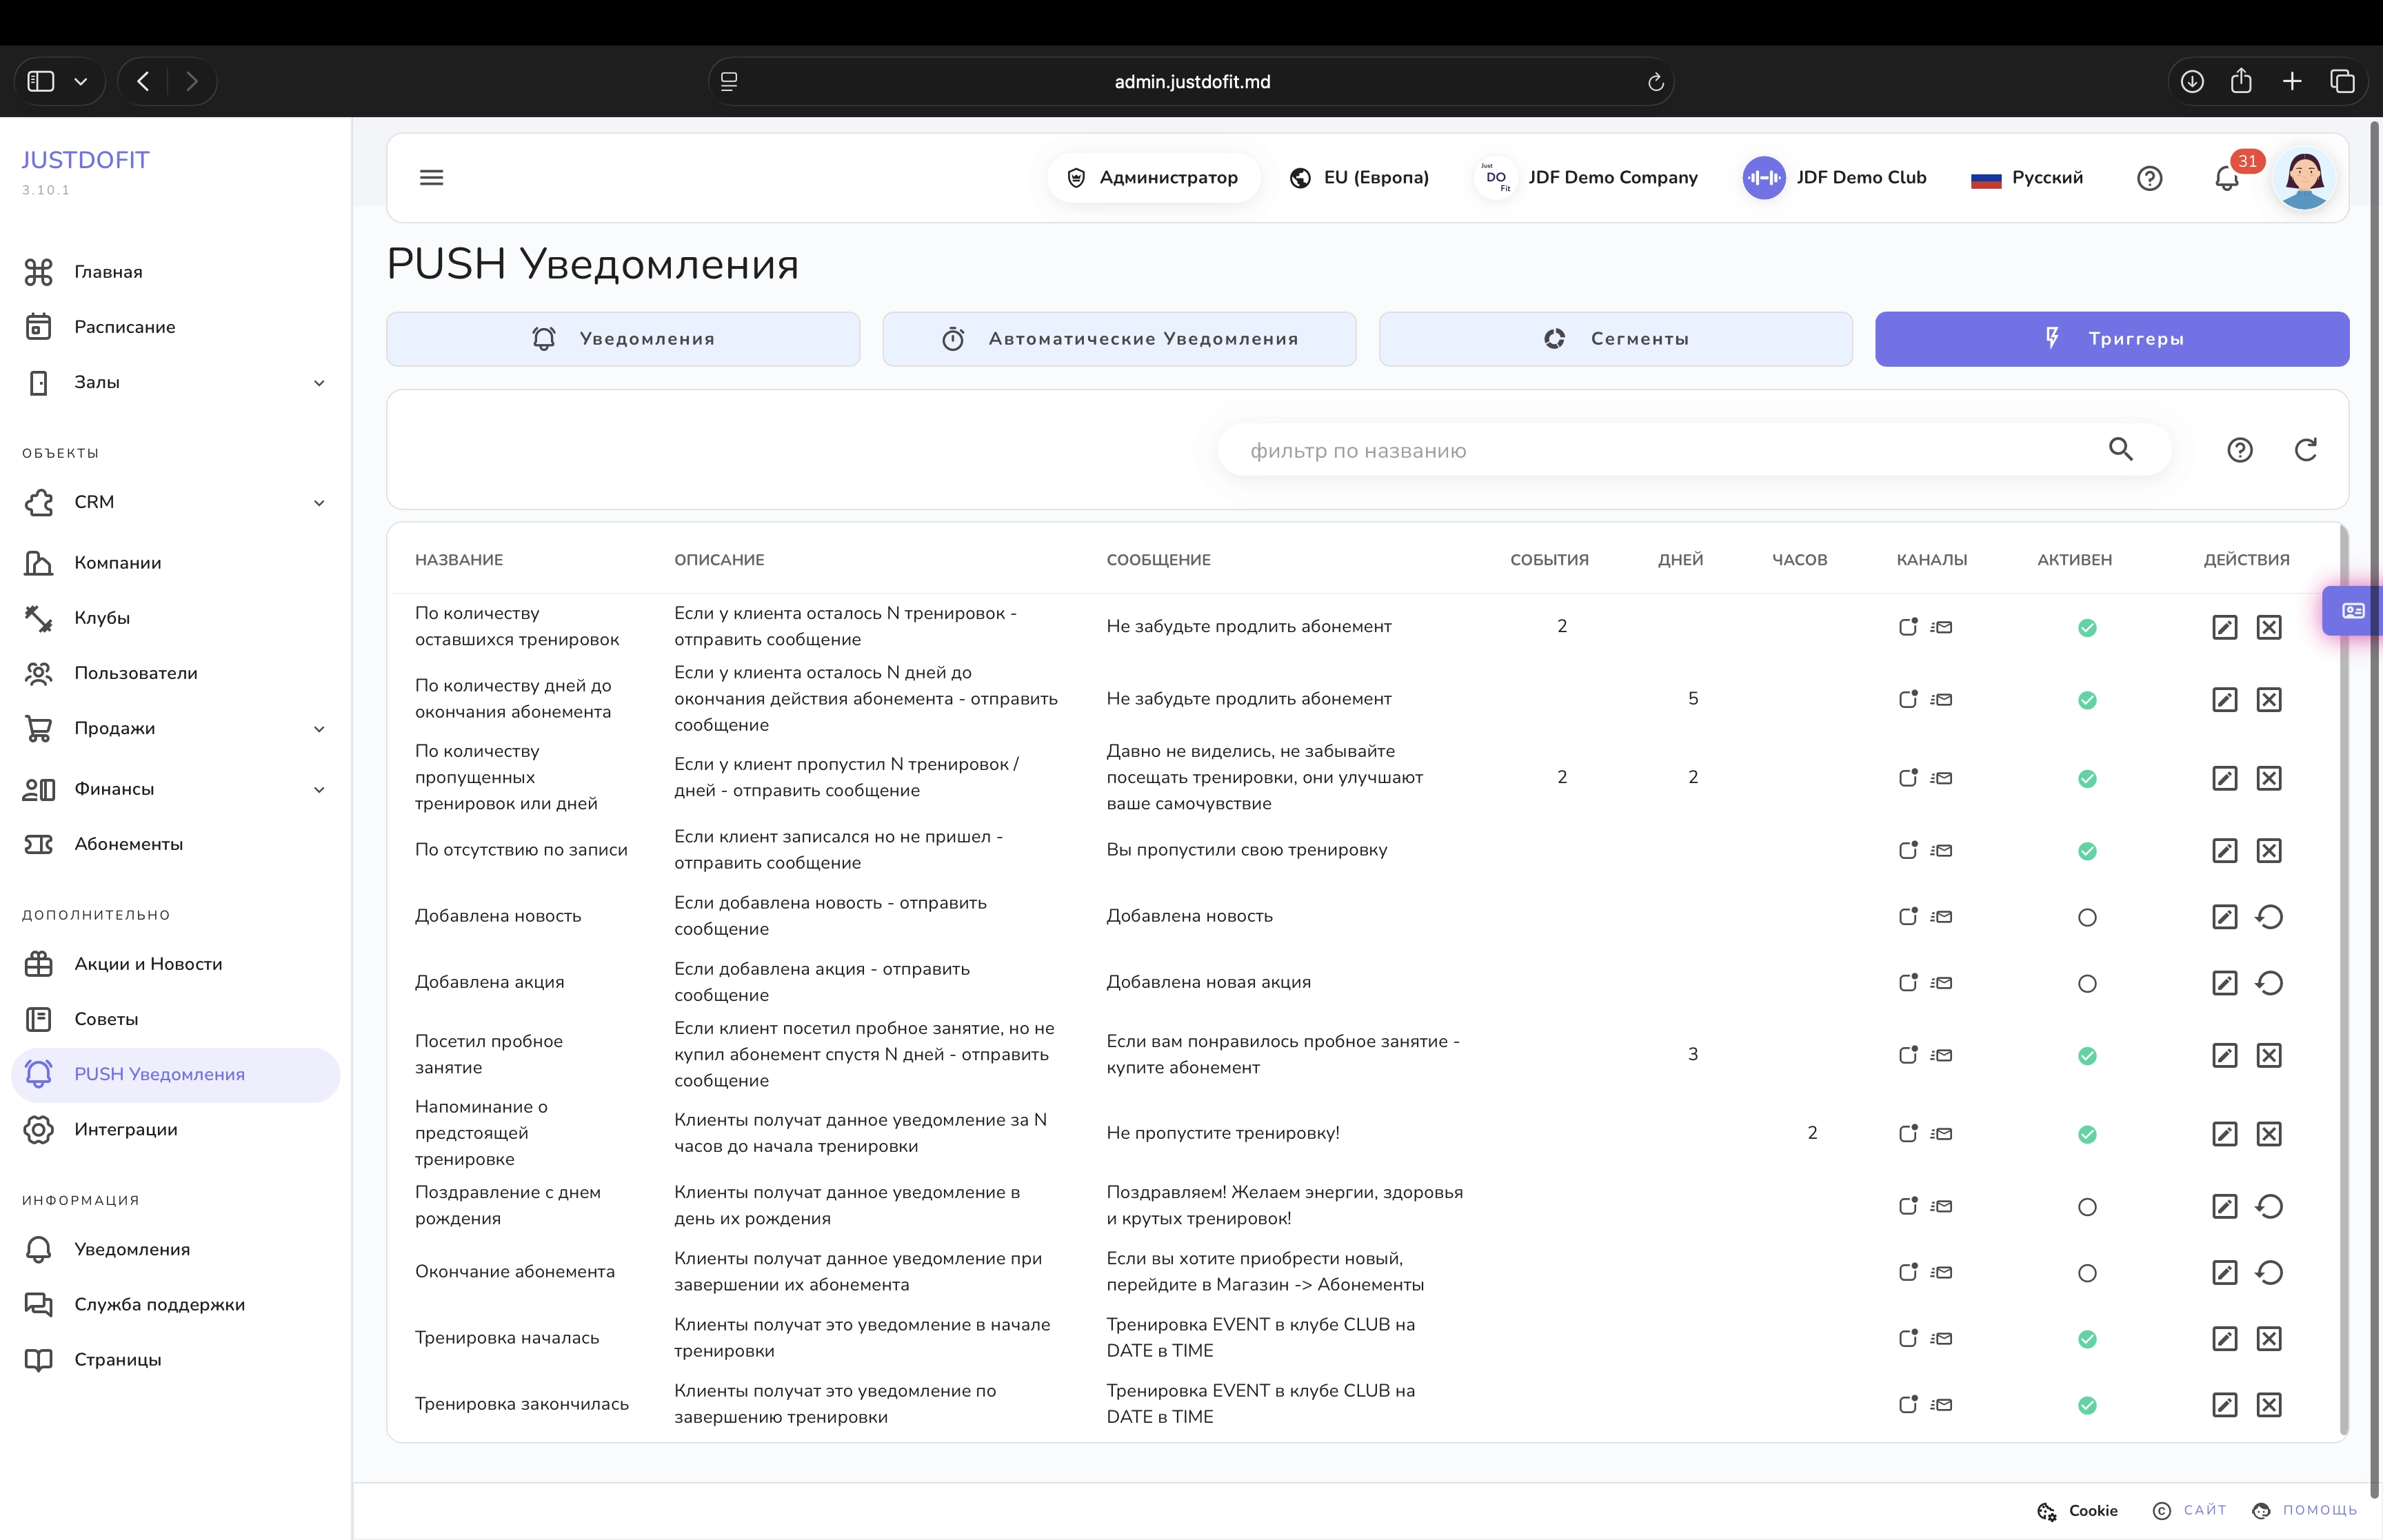Screen dimensions: 2383x1540
Task: Click the search magnifier icon
Action: click(2121, 449)
